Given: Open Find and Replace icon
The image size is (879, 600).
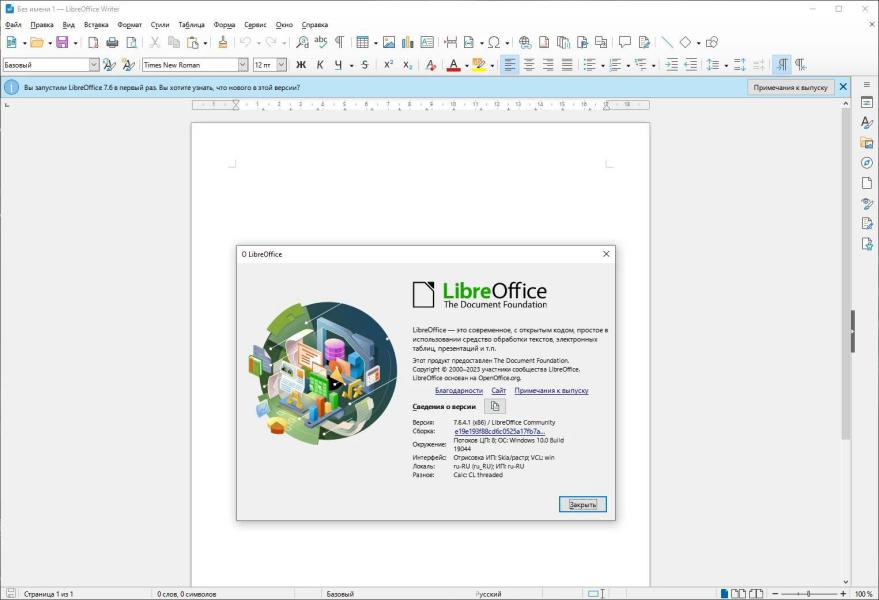Looking at the screenshot, I should pyautogui.click(x=302, y=42).
